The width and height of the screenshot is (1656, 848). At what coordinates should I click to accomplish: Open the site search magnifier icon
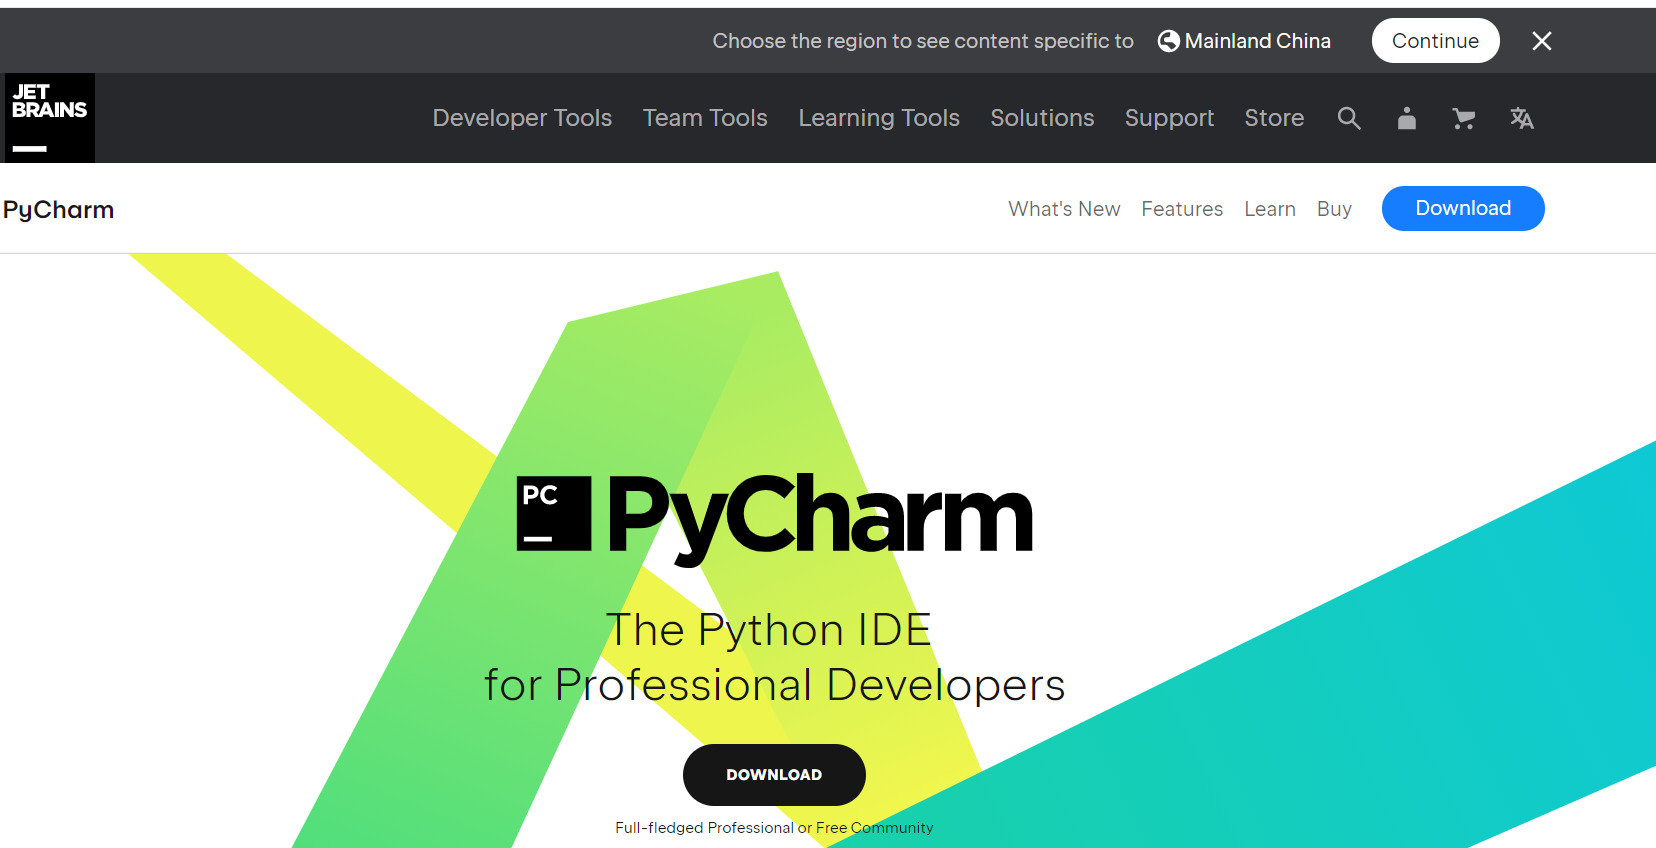[x=1349, y=118]
